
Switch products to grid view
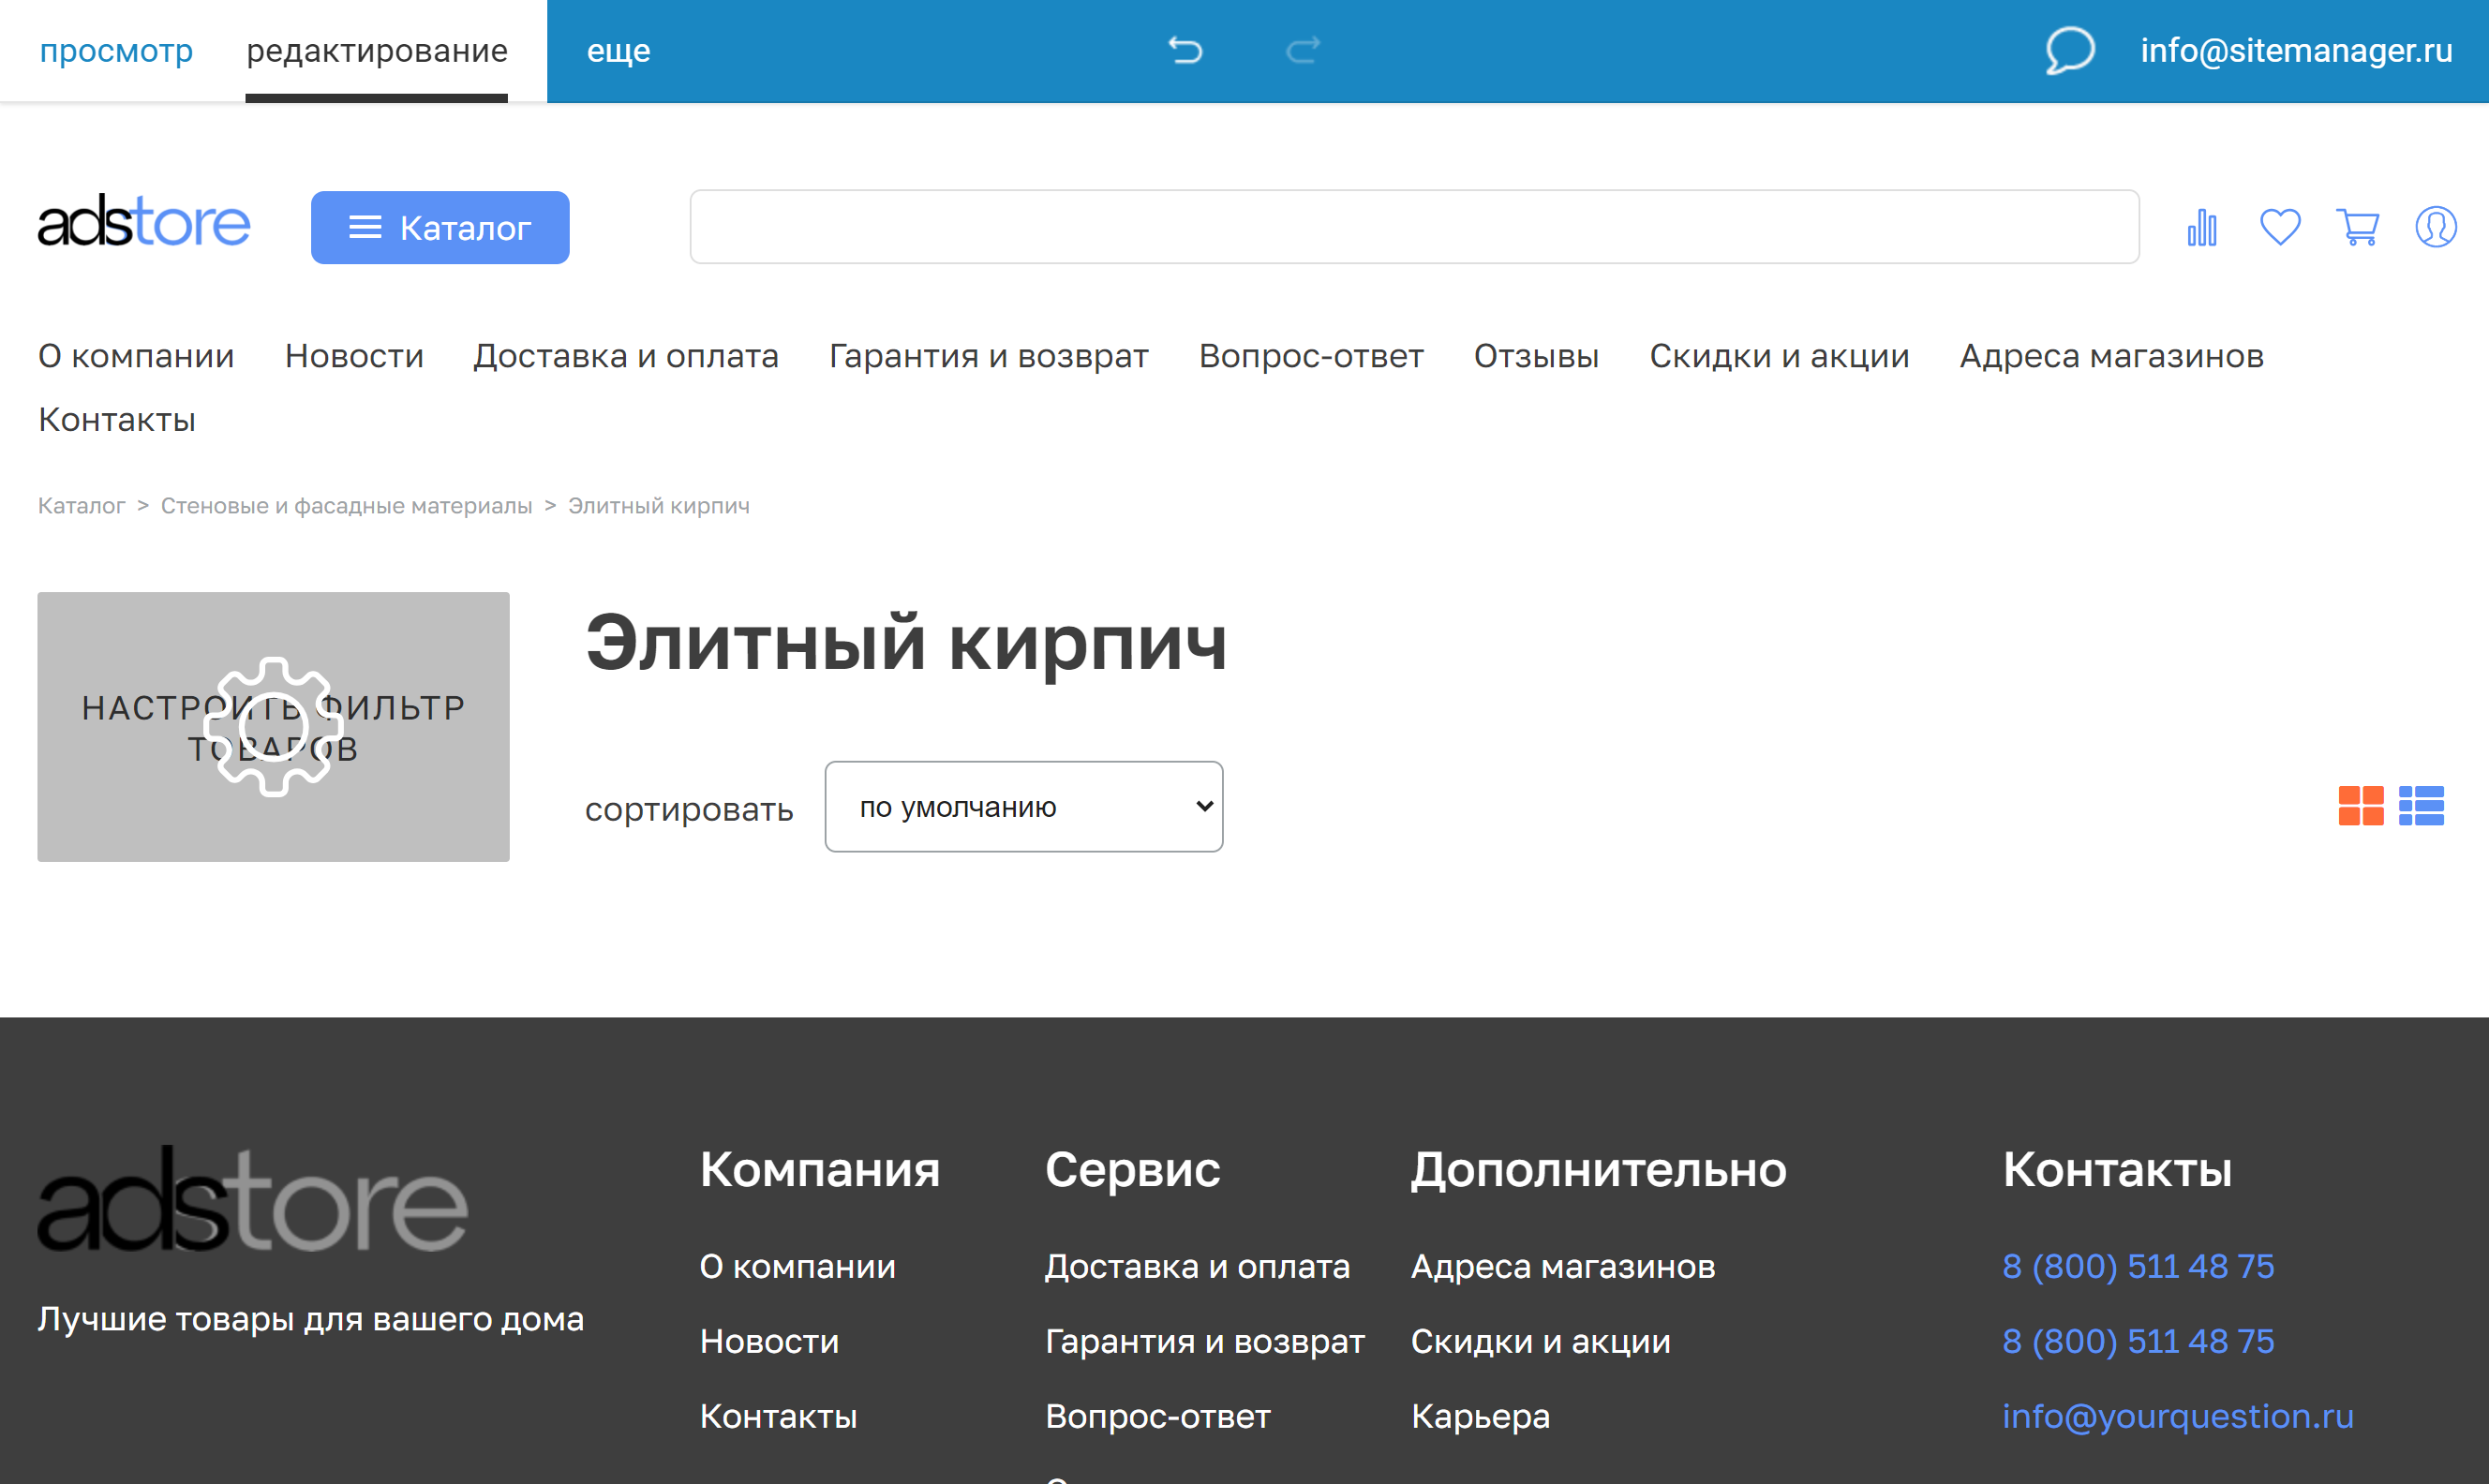point(2363,806)
